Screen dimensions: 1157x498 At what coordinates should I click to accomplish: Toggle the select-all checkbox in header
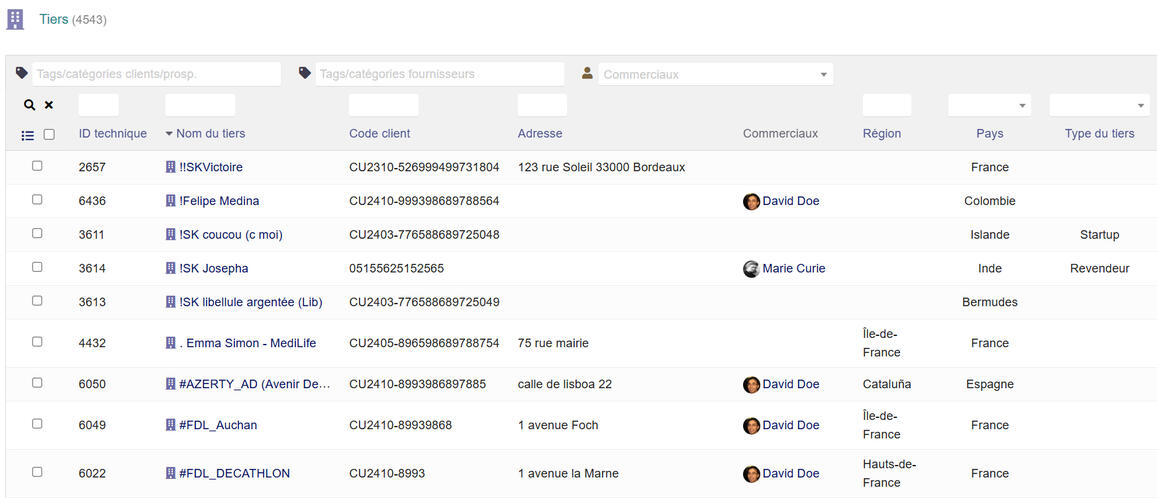[49, 134]
